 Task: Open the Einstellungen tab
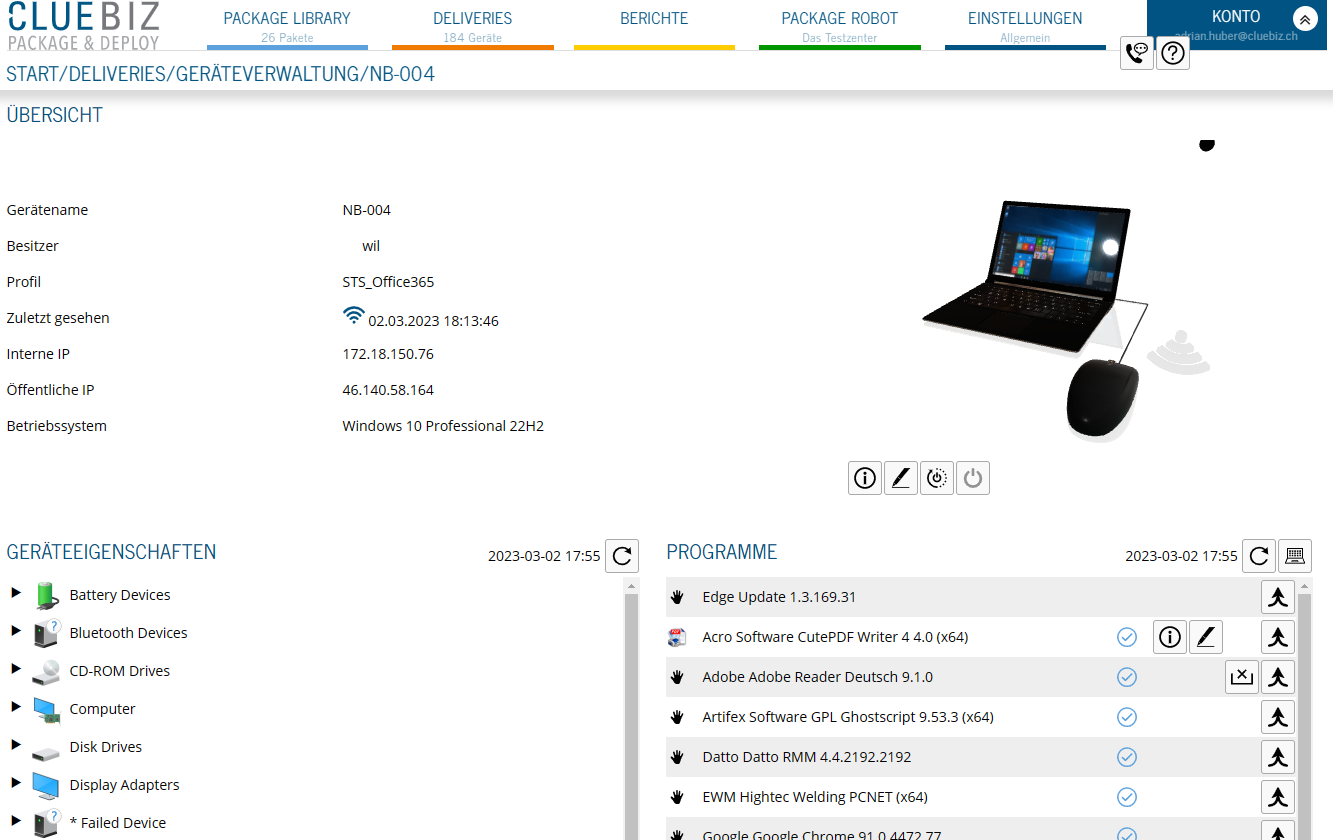[1025, 26]
